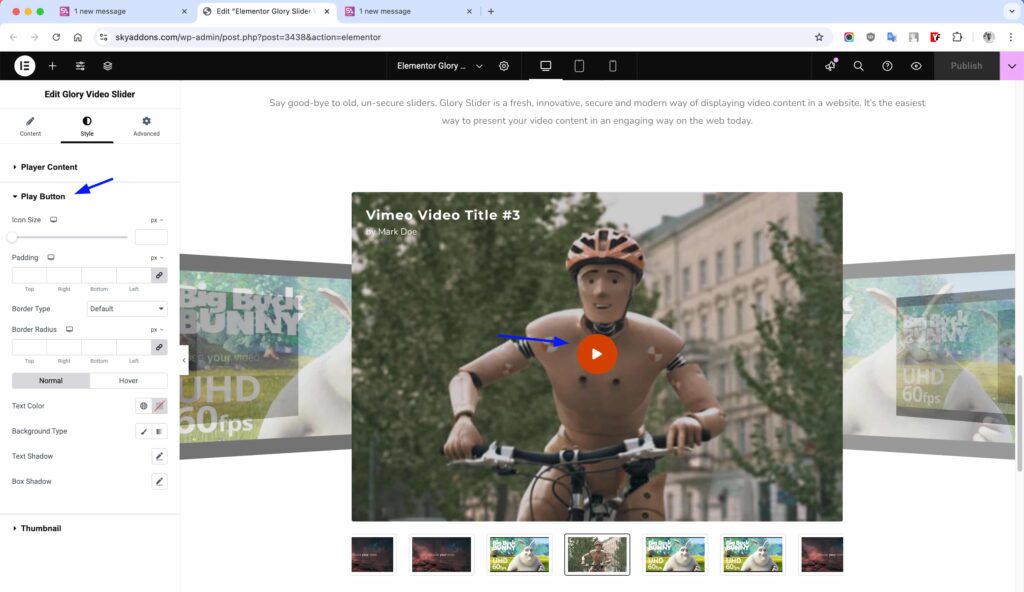
Task: Click the Publish button
Action: [967, 66]
